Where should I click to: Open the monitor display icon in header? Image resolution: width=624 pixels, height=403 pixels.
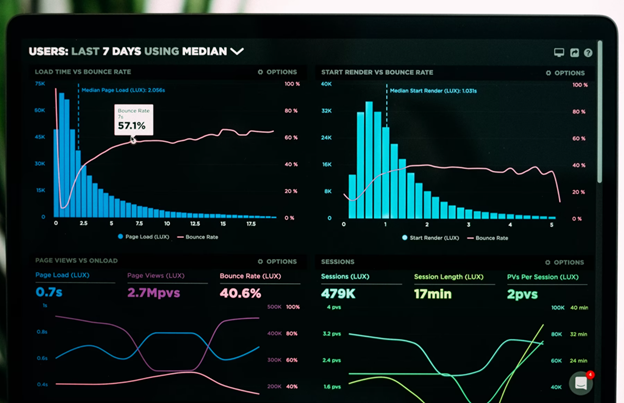click(x=559, y=53)
